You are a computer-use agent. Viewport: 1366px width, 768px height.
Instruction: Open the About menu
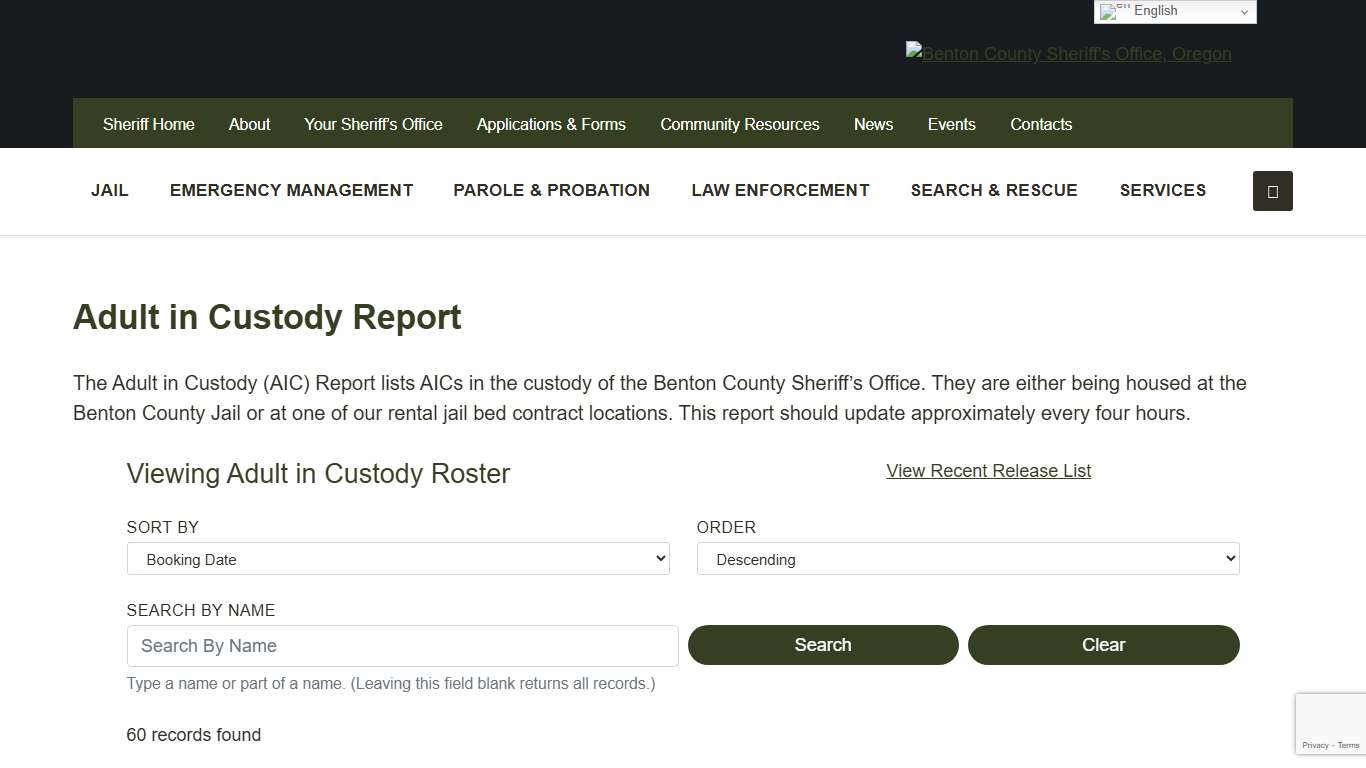(248, 124)
